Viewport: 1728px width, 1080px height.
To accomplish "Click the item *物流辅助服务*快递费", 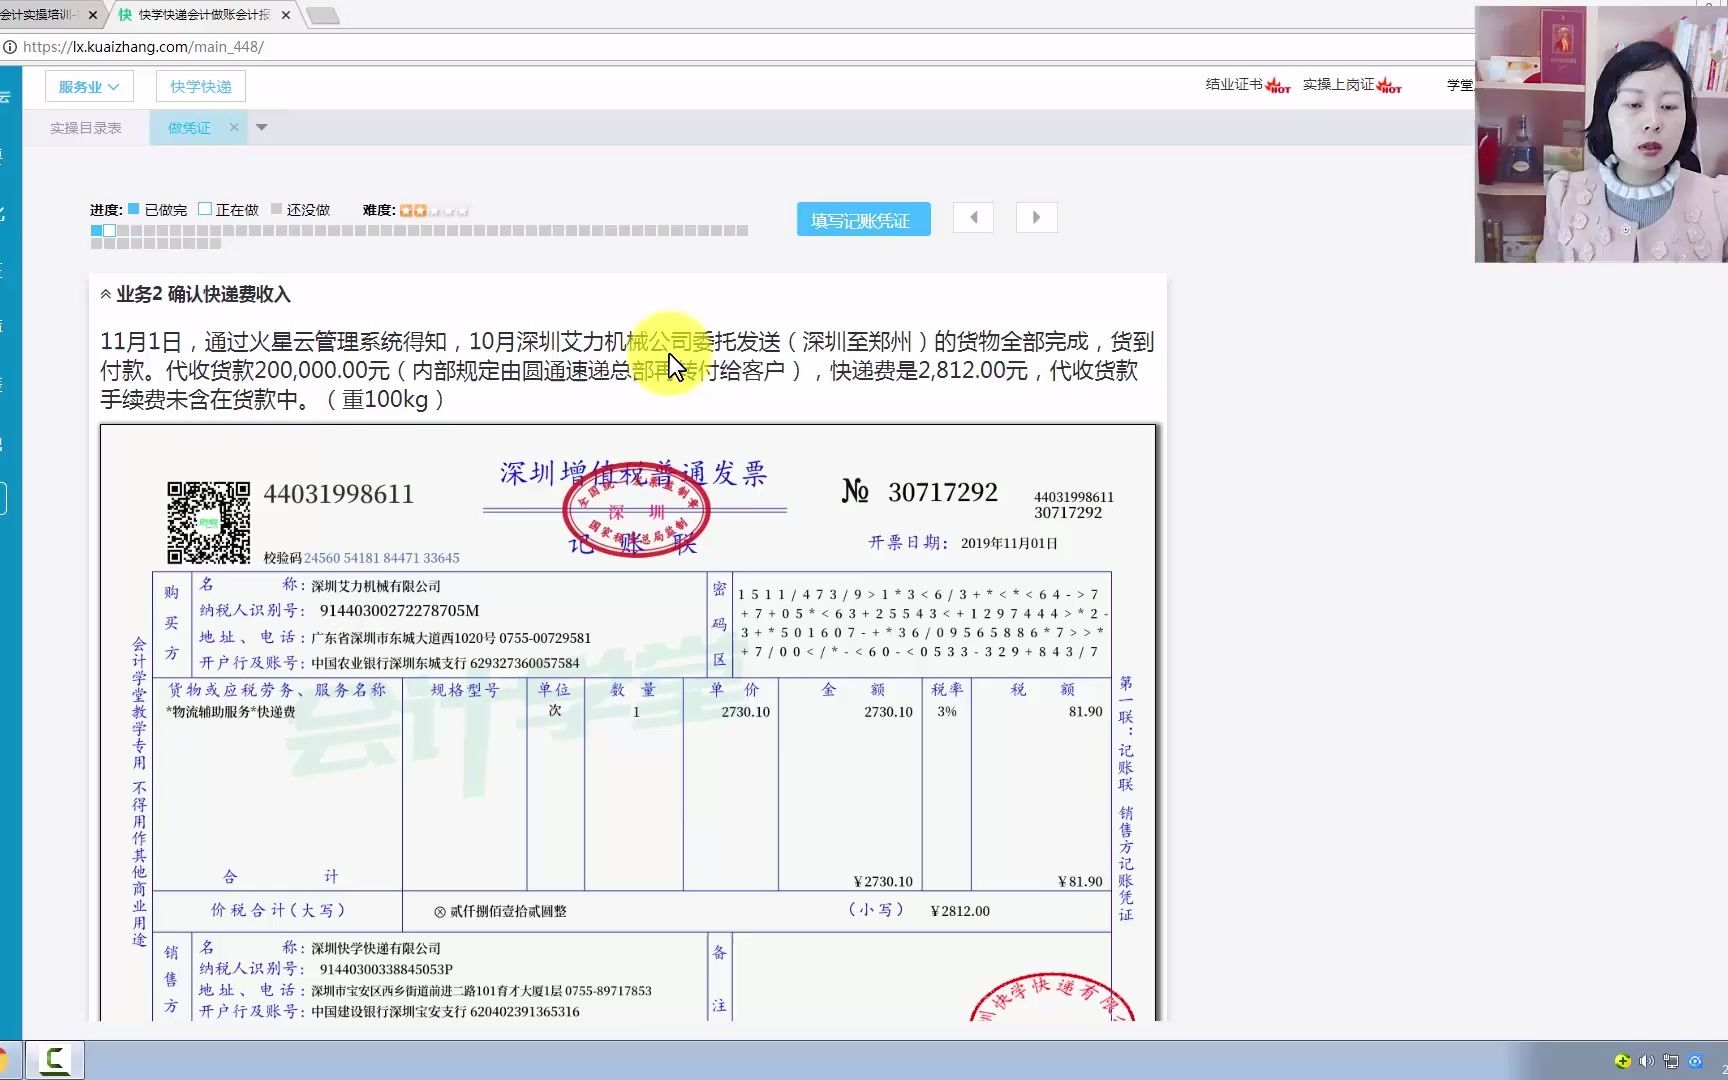I will pyautogui.click(x=231, y=712).
